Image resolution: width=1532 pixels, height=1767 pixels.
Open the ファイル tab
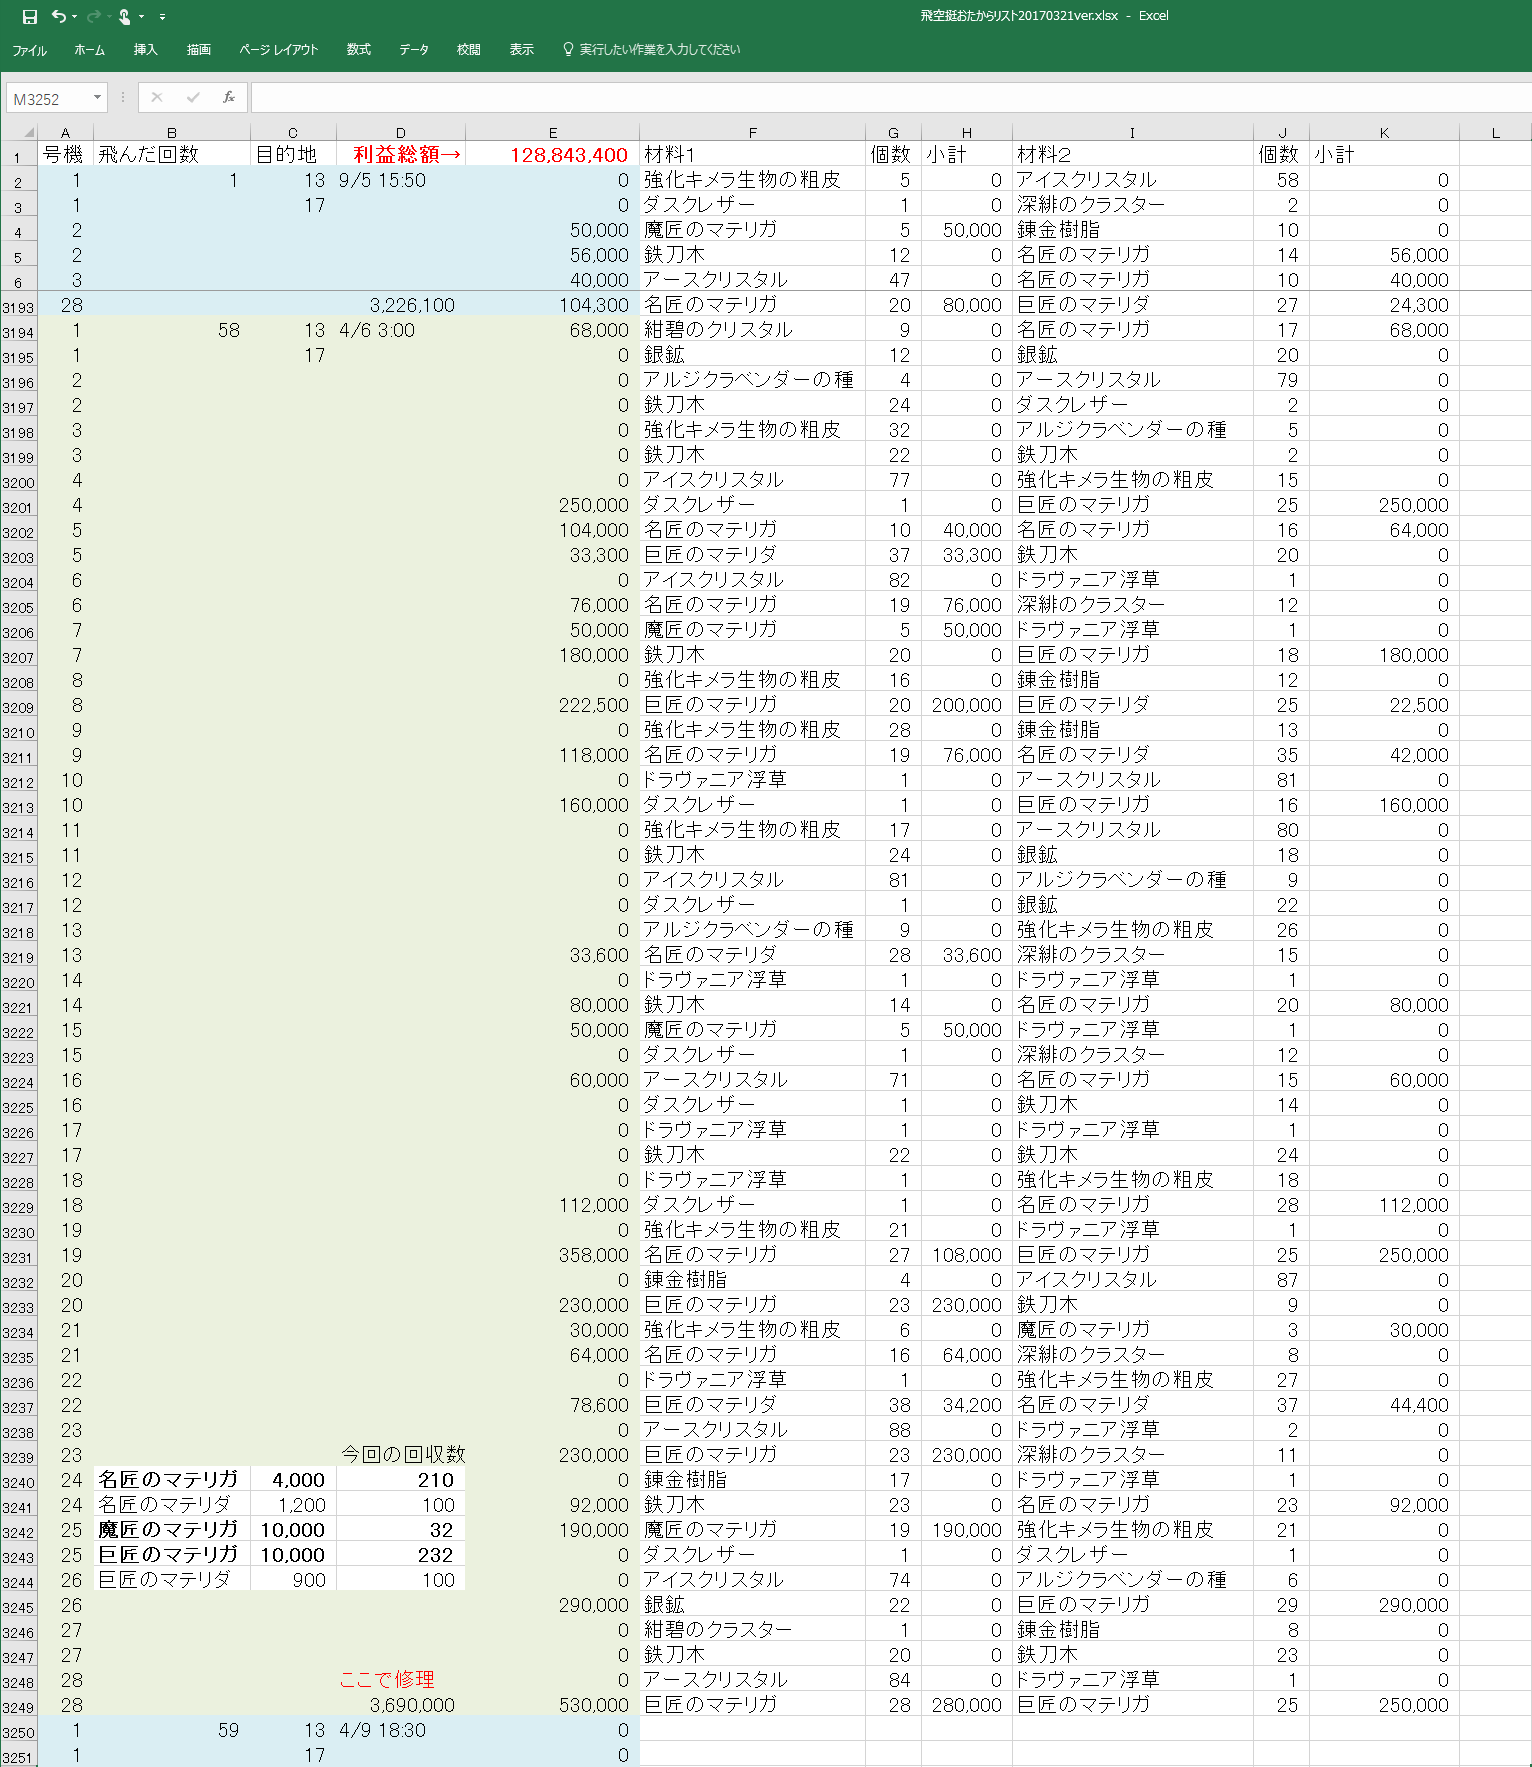29,49
